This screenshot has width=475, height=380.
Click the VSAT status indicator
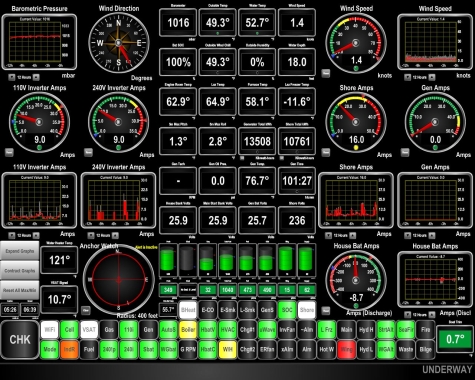click(89, 330)
